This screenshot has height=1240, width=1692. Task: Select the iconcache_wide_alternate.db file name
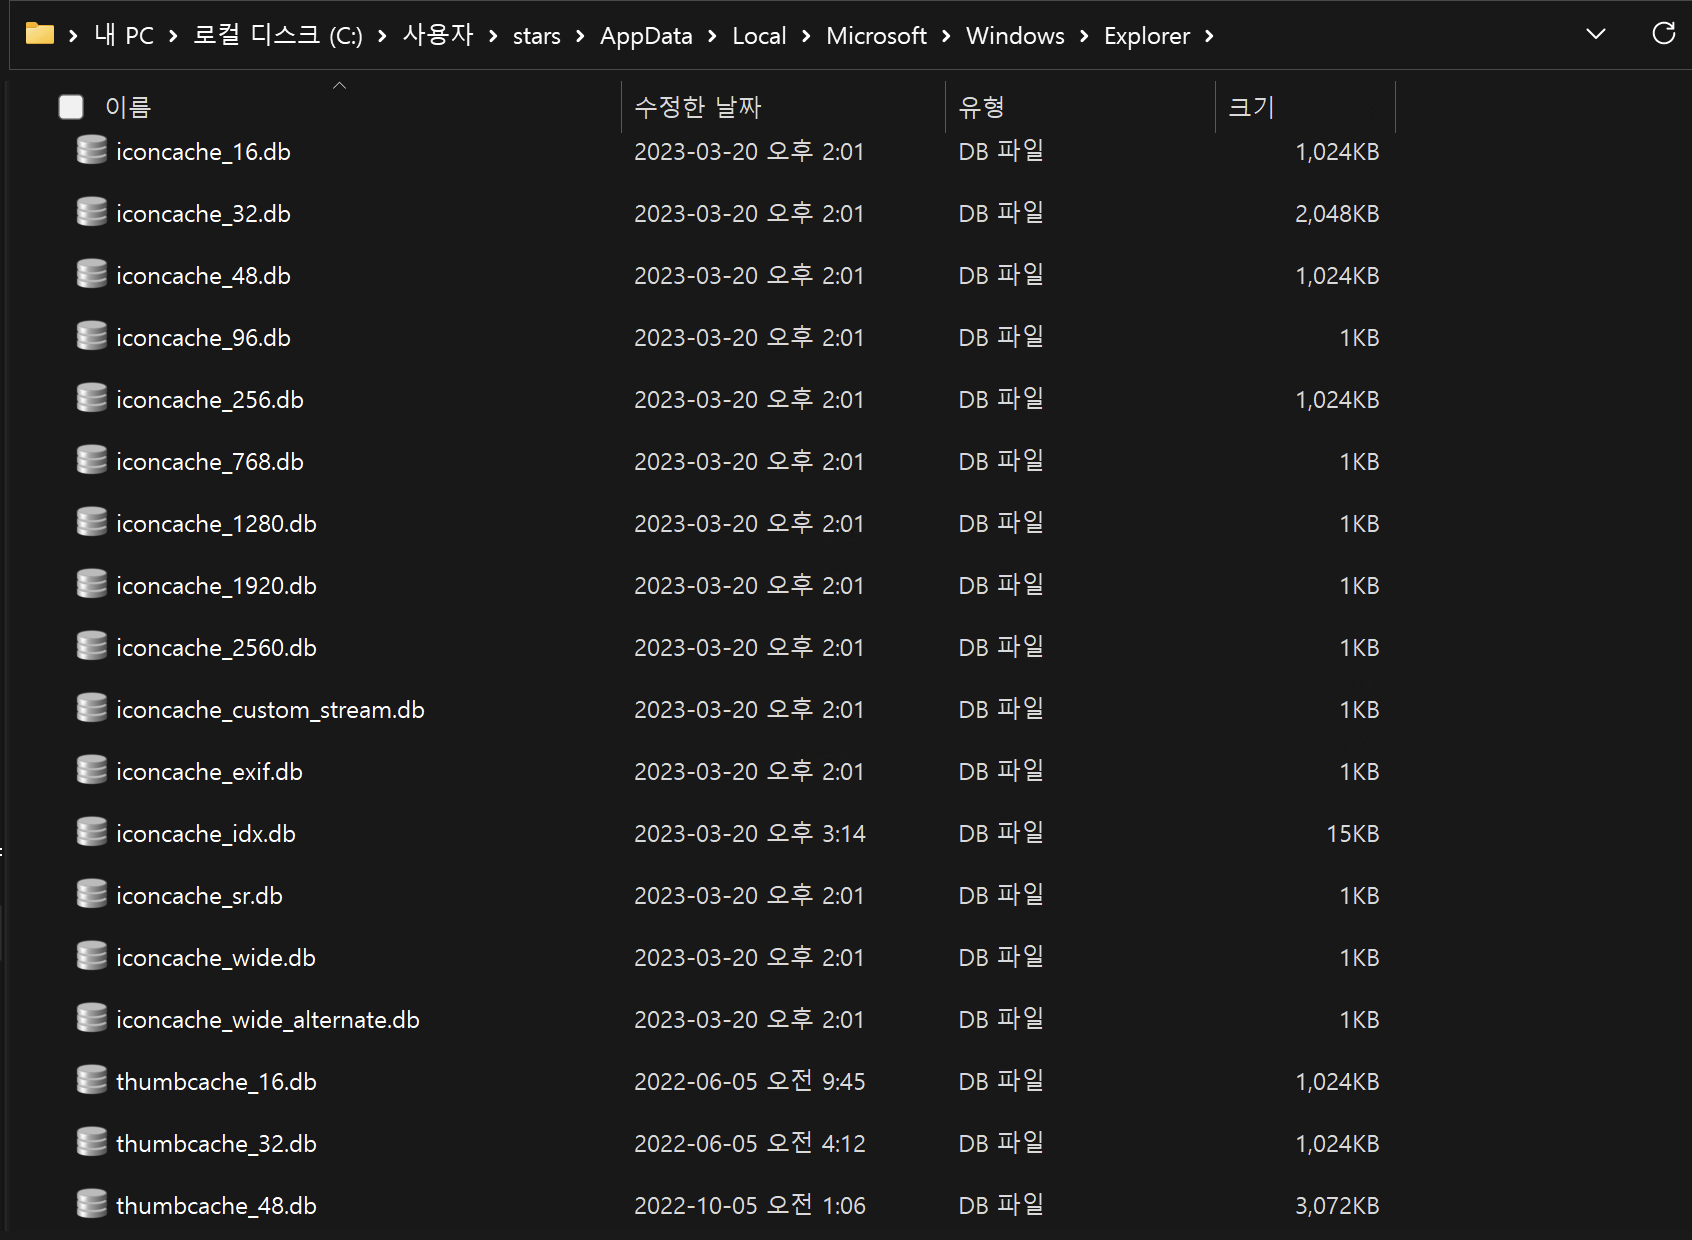pos(267,1020)
